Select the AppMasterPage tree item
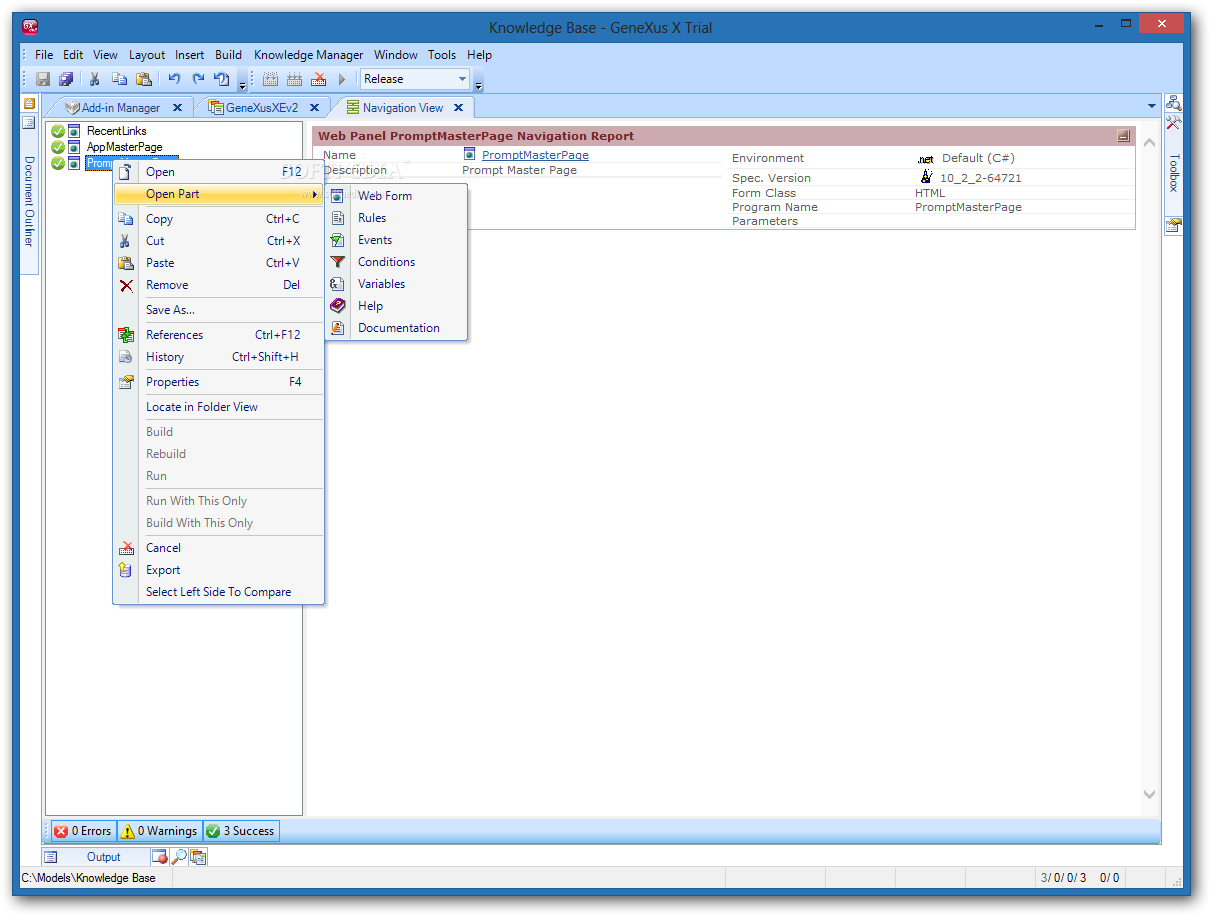Screen dimensions: 1211x916 [x=124, y=147]
